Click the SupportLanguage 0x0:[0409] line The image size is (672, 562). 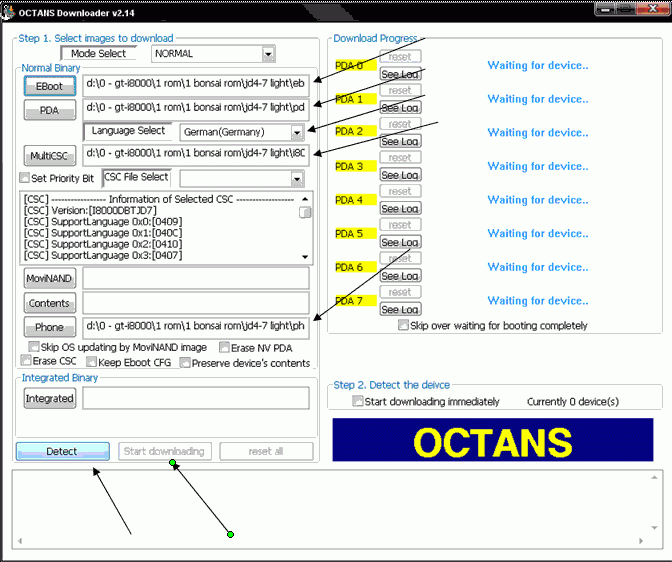coord(103,222)
